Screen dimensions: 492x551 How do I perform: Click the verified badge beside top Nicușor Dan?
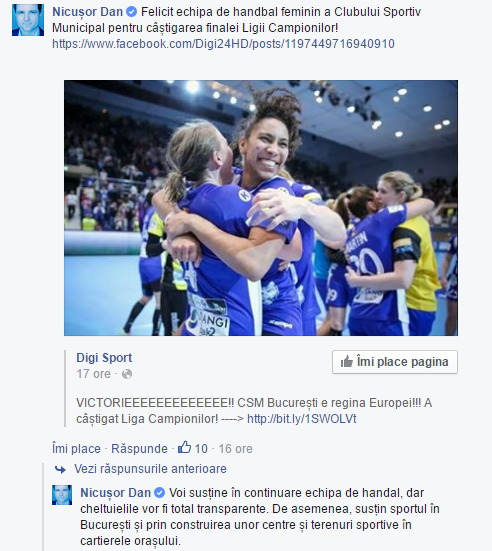click(x=131, y=12)
